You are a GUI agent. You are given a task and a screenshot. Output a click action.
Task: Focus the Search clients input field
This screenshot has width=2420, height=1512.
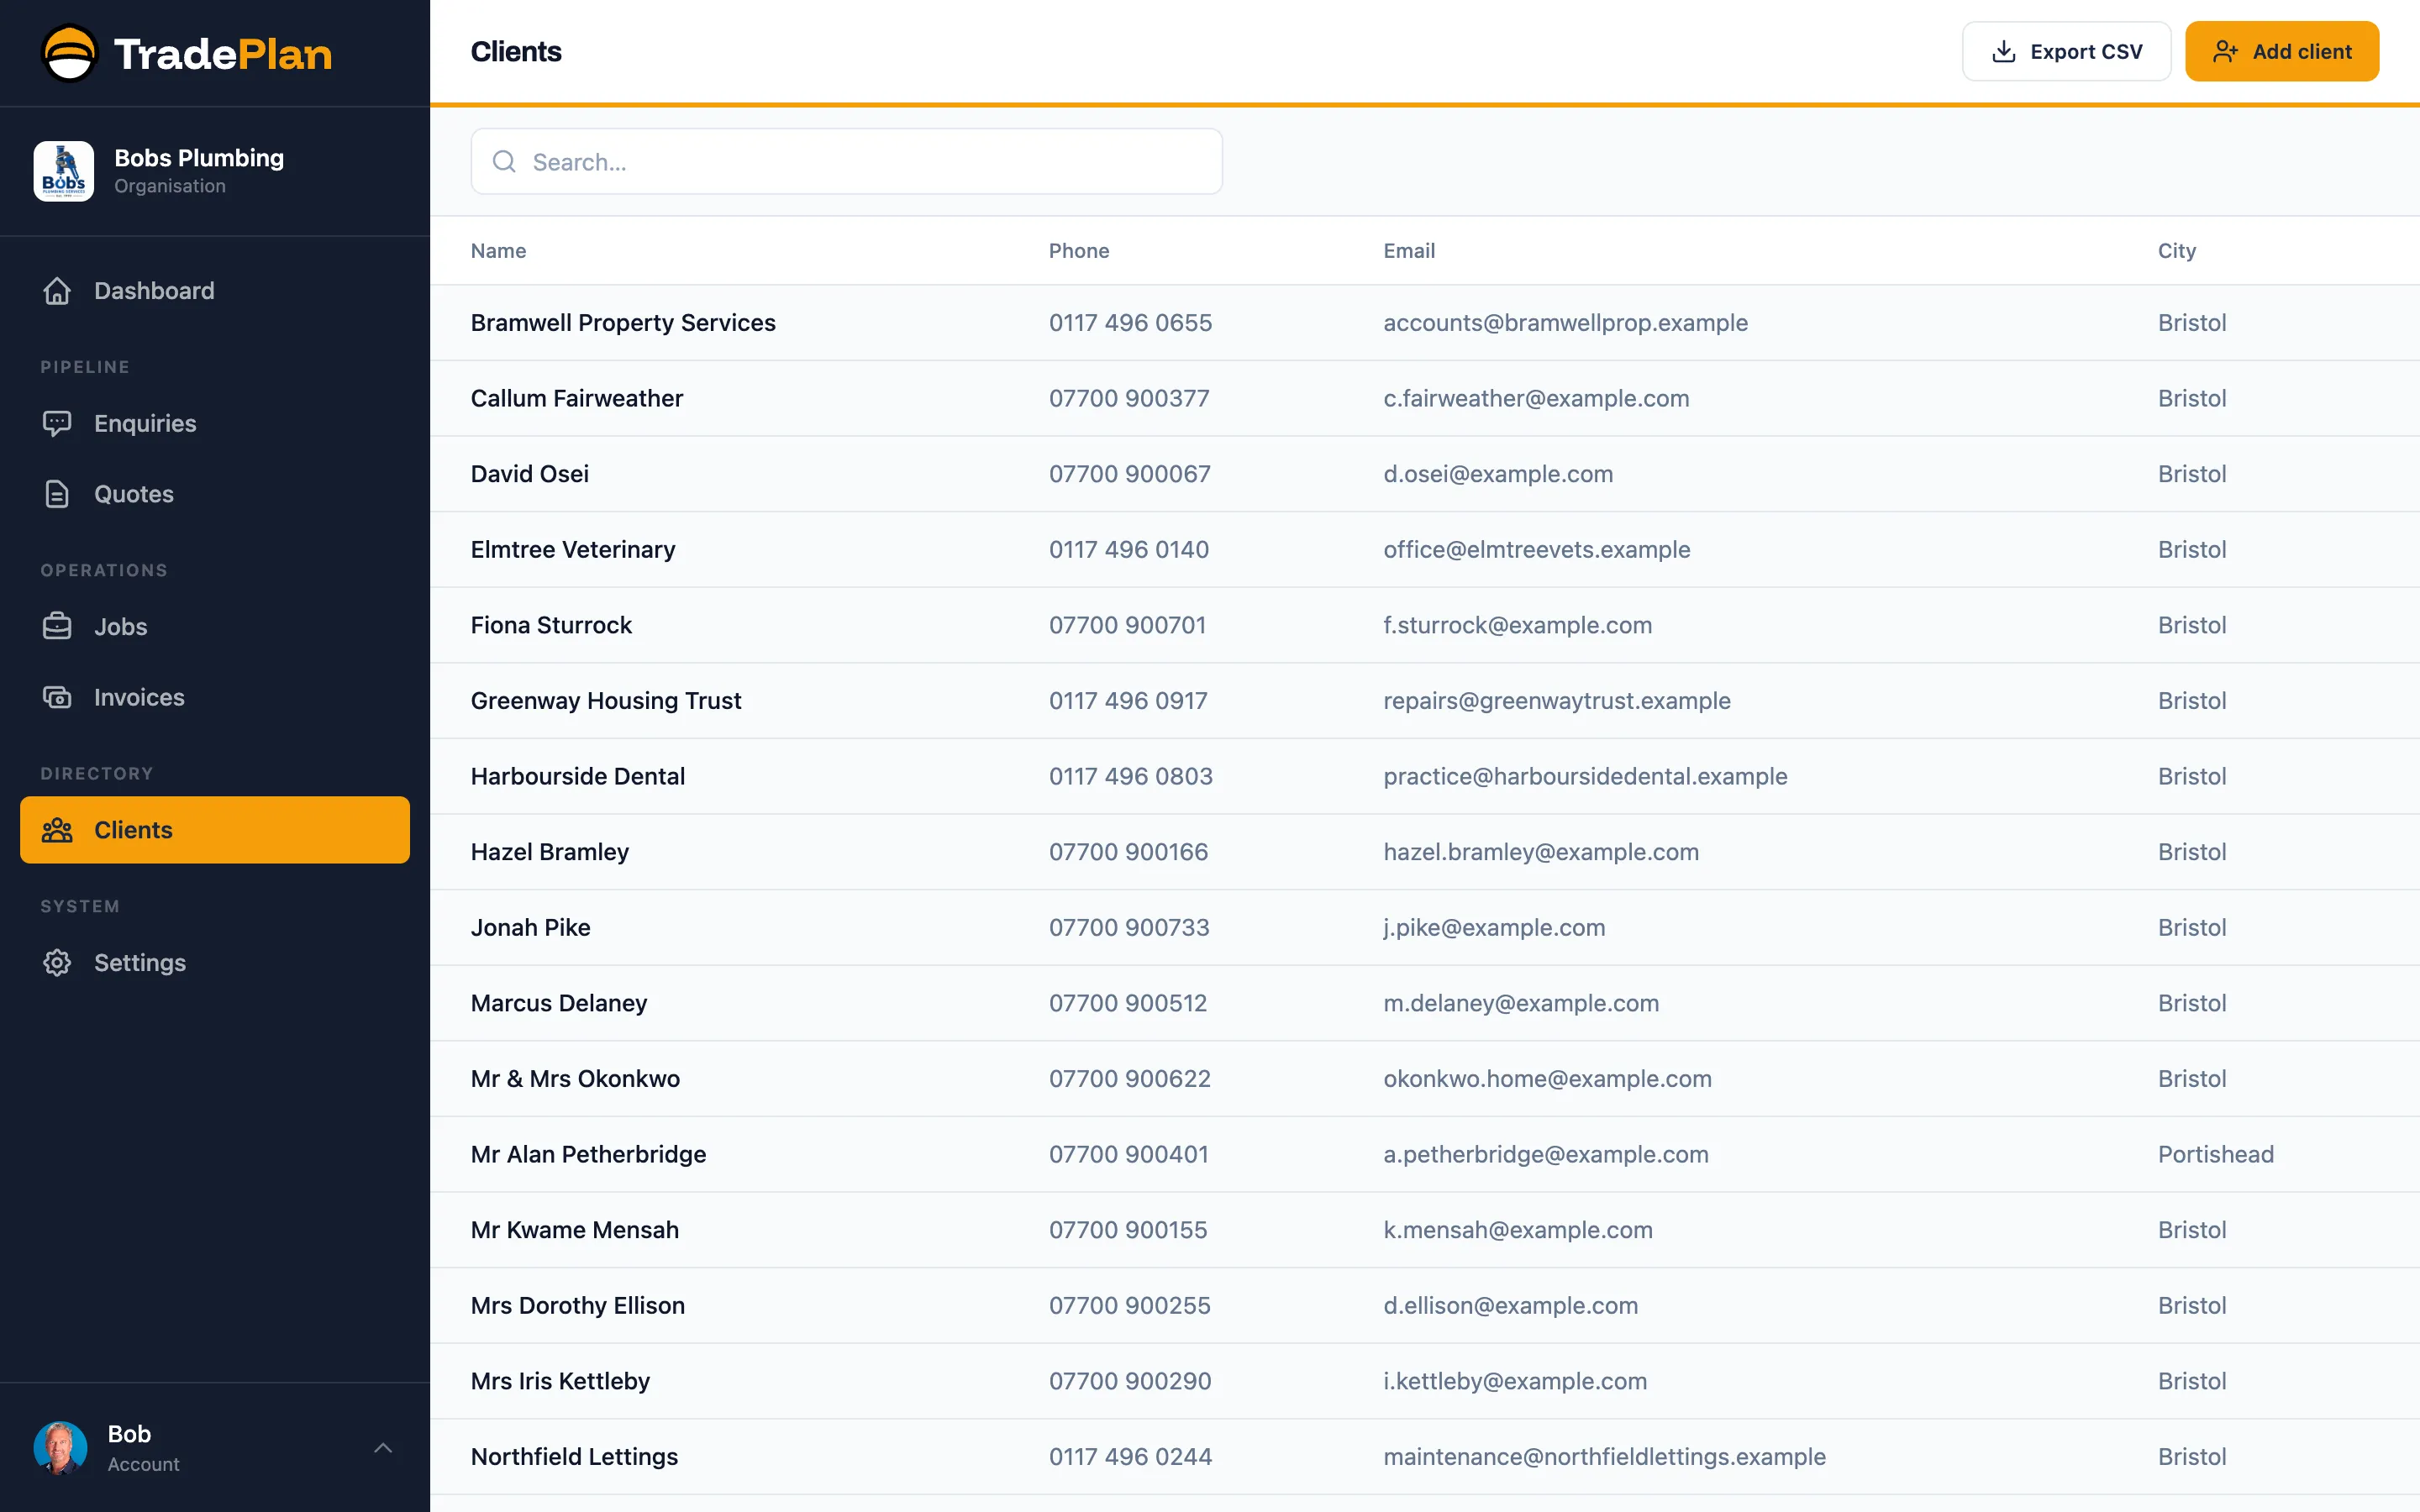click(846, 161)
